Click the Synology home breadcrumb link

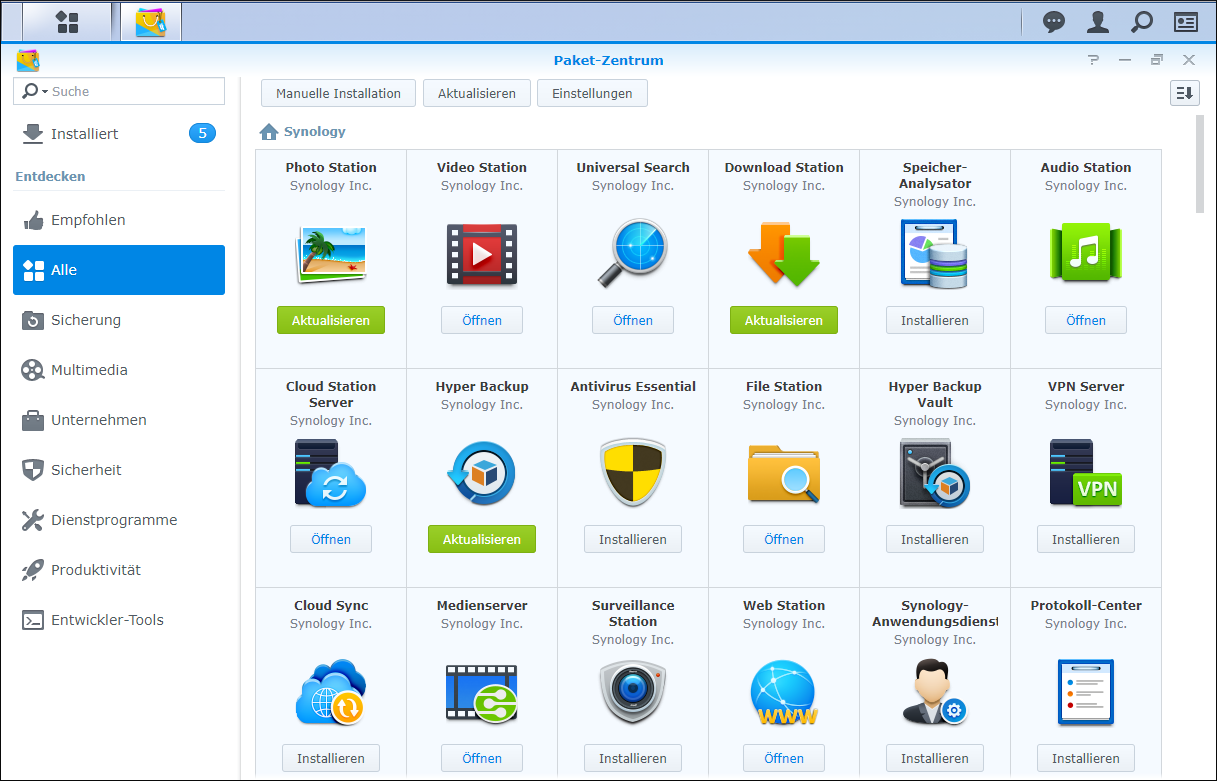pyautogui.click(x=302, y=131)
